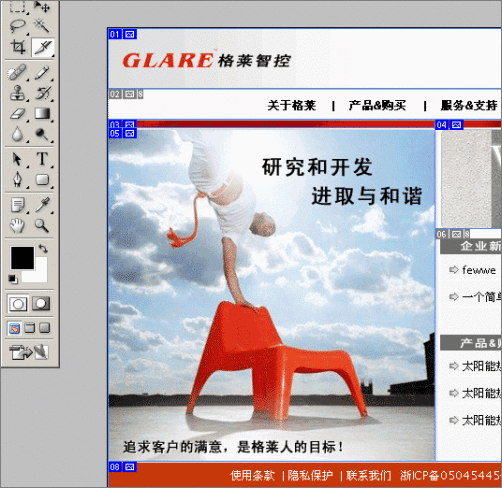Select the Blur tool
The width and height of the screenshot is (502, 488).
click(x=17, y=134)
